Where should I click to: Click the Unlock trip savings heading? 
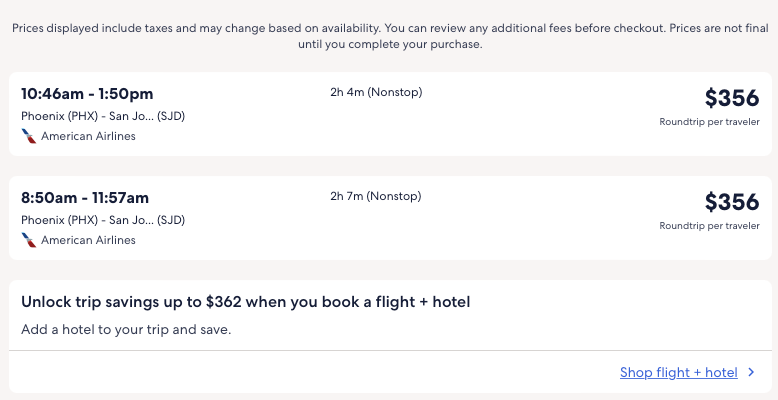245,302
